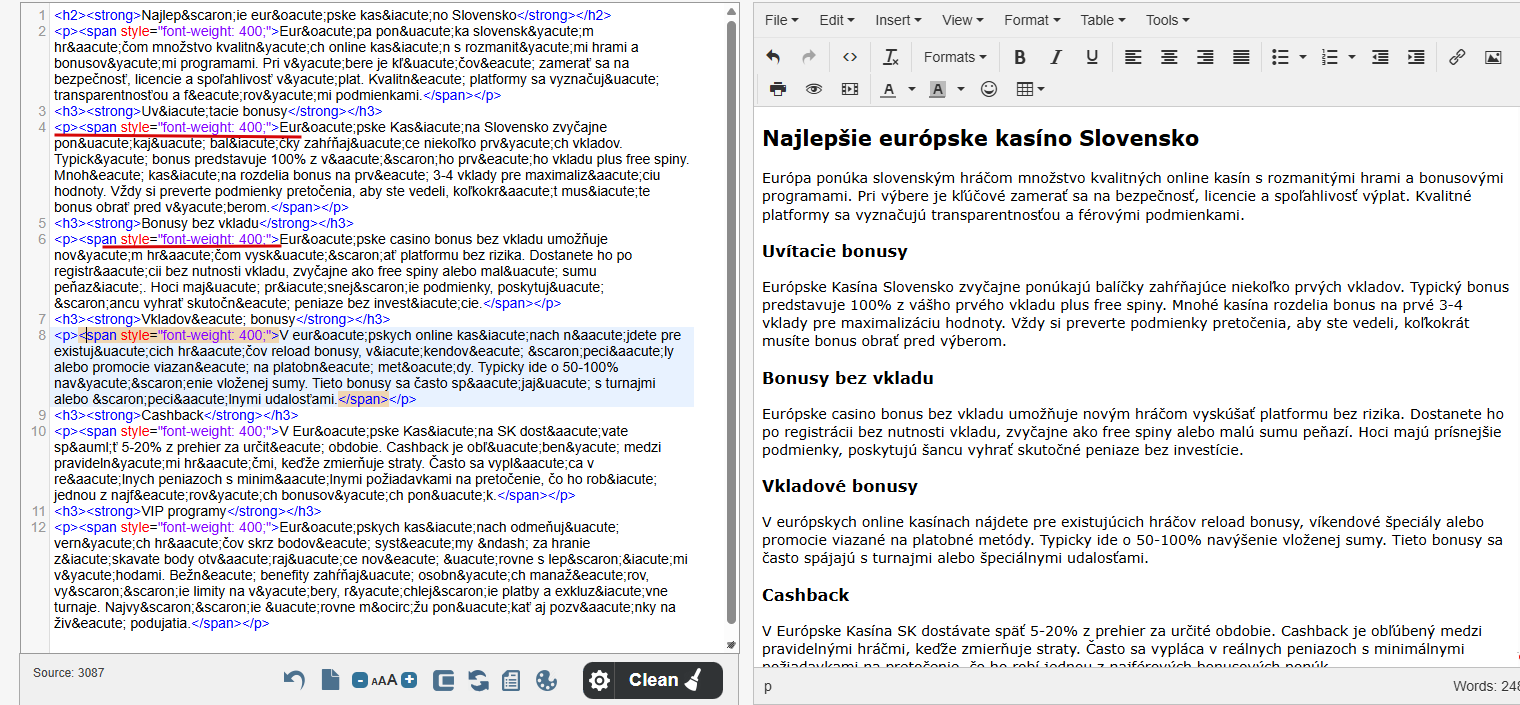Screen dimensions: 1520x705
Task: Open the Table menu
Action: 1104,20
